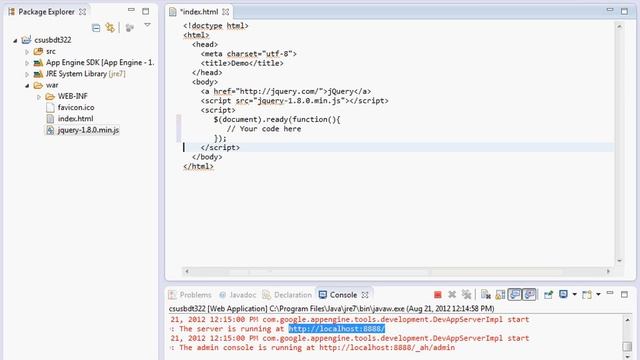Maximize the Package Explorer view
Viewport: 640px width, 360px height.
145,11
